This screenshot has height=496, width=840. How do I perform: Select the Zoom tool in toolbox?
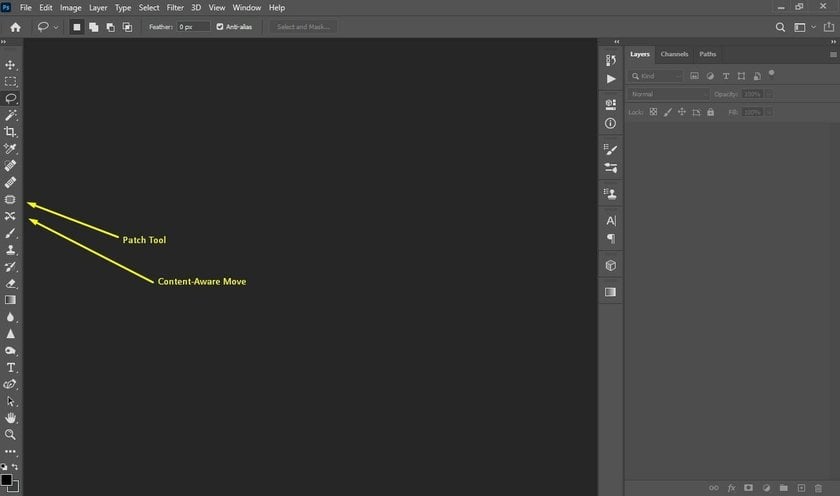[10, 434]
